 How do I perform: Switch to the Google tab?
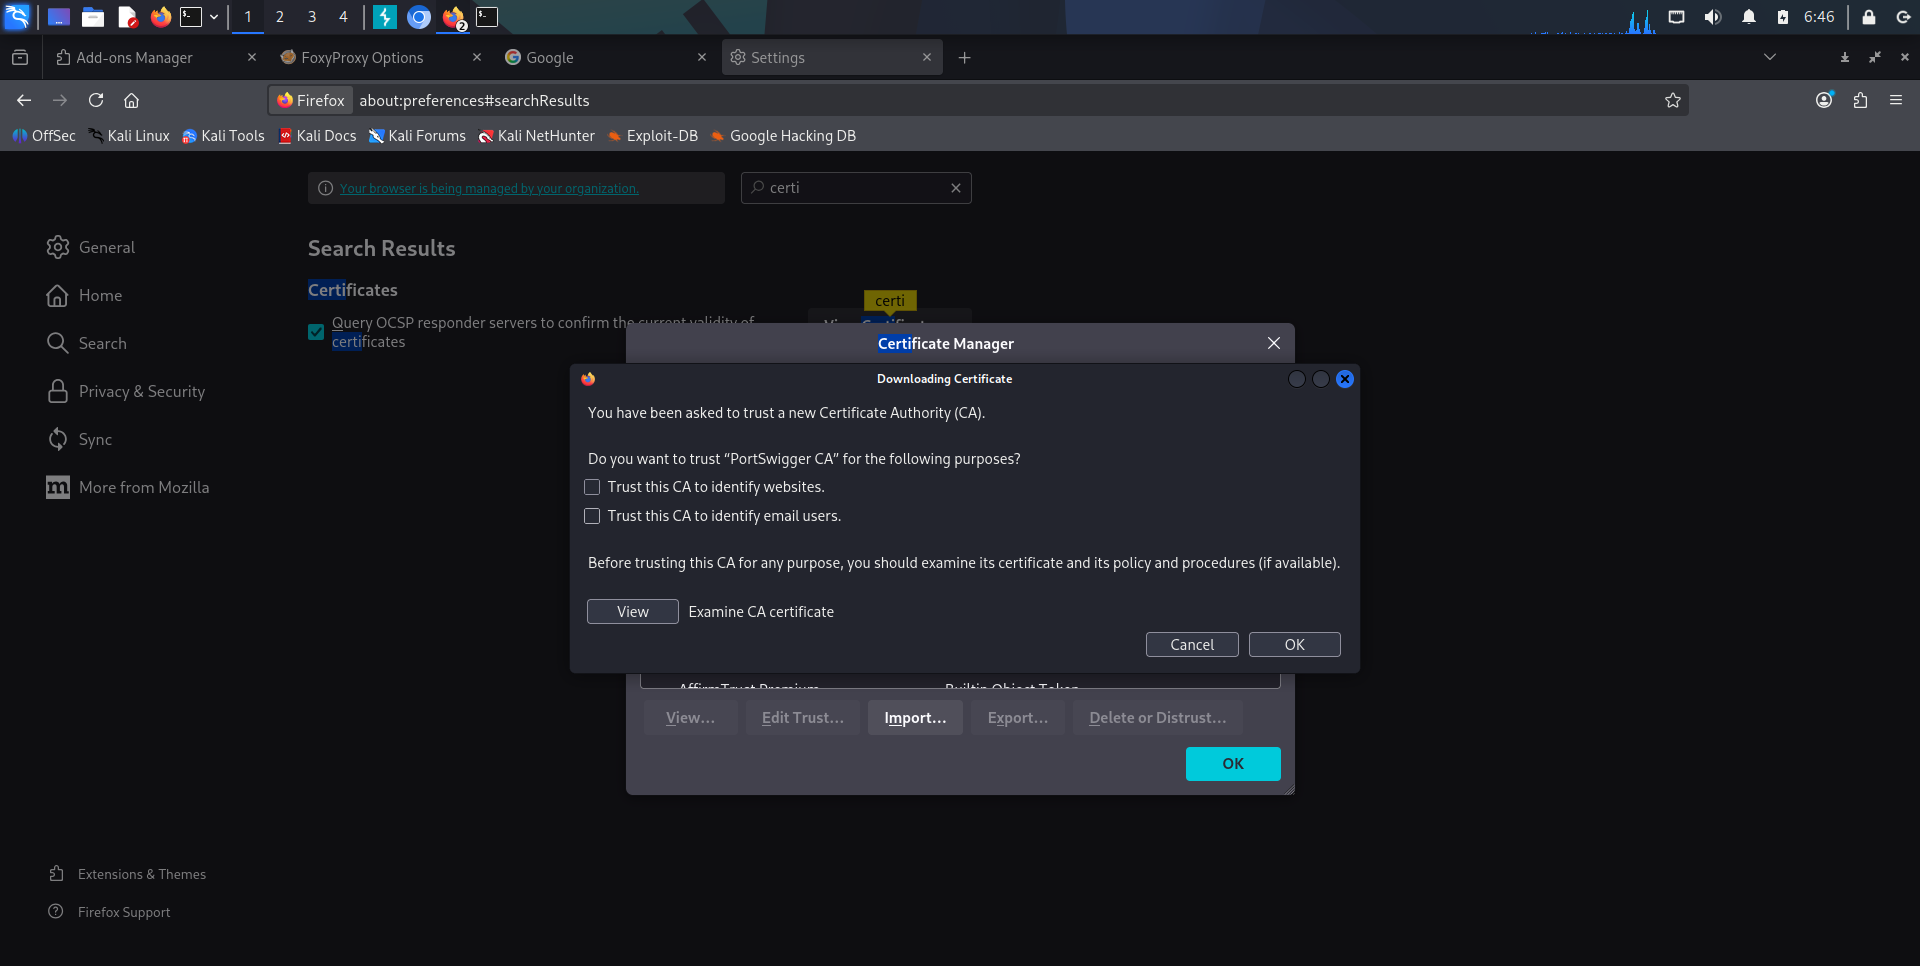click(605, 58)
